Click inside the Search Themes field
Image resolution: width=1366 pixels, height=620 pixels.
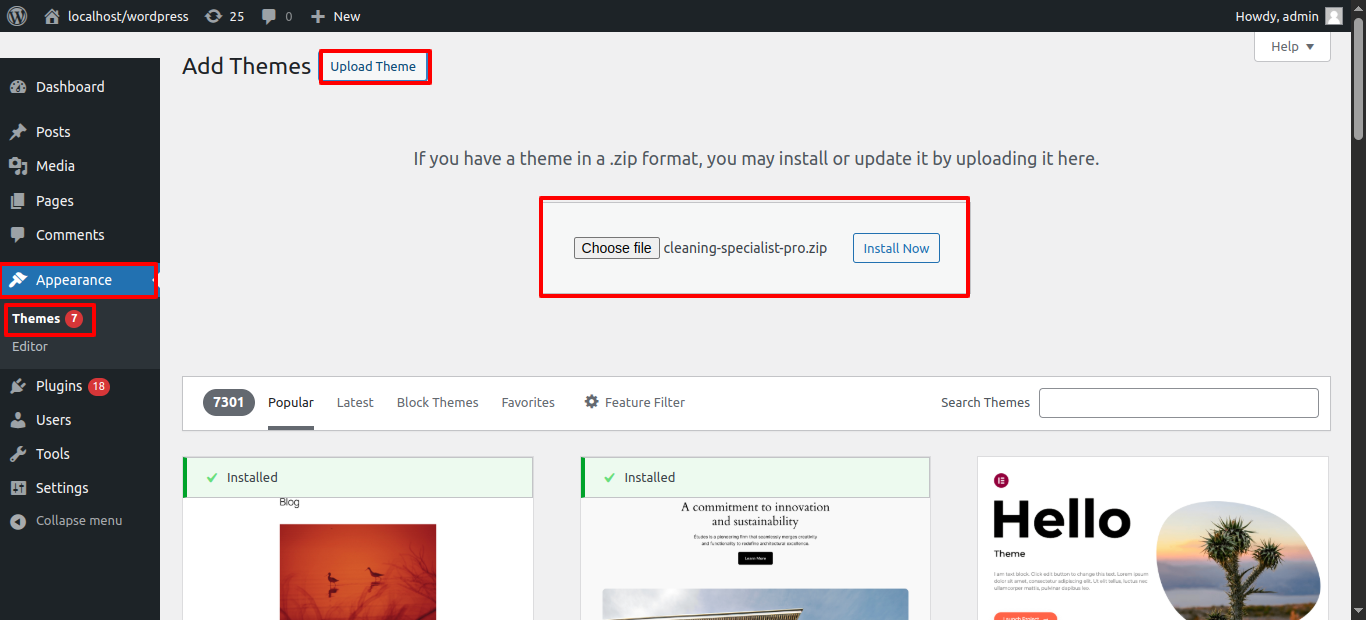[1178, 403]
